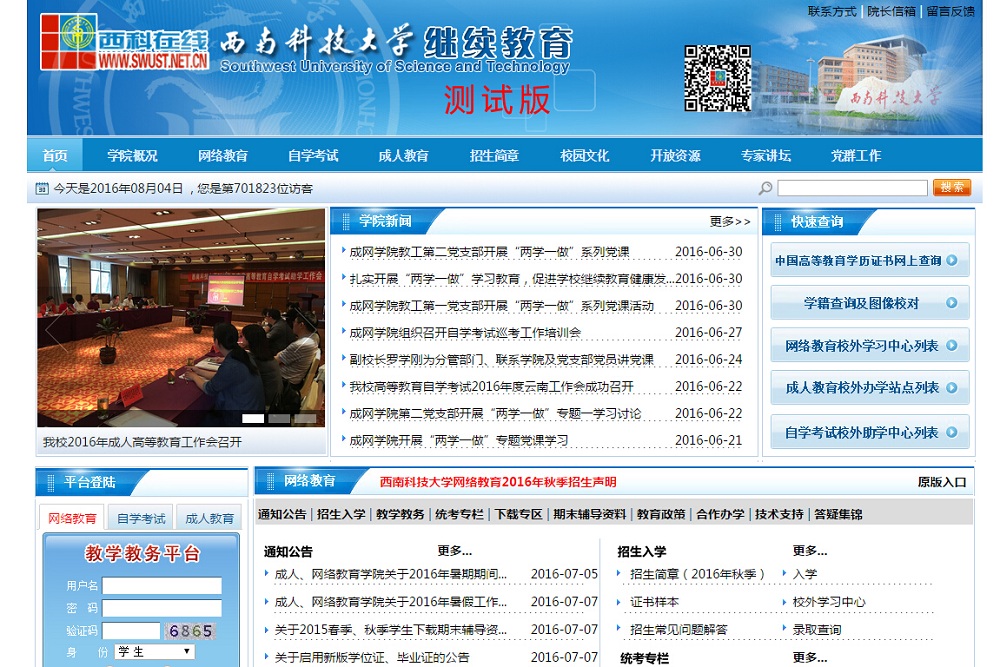Open 技术支持 sub-navigation item
The image size is (1000, 667).
coord(779,514)
